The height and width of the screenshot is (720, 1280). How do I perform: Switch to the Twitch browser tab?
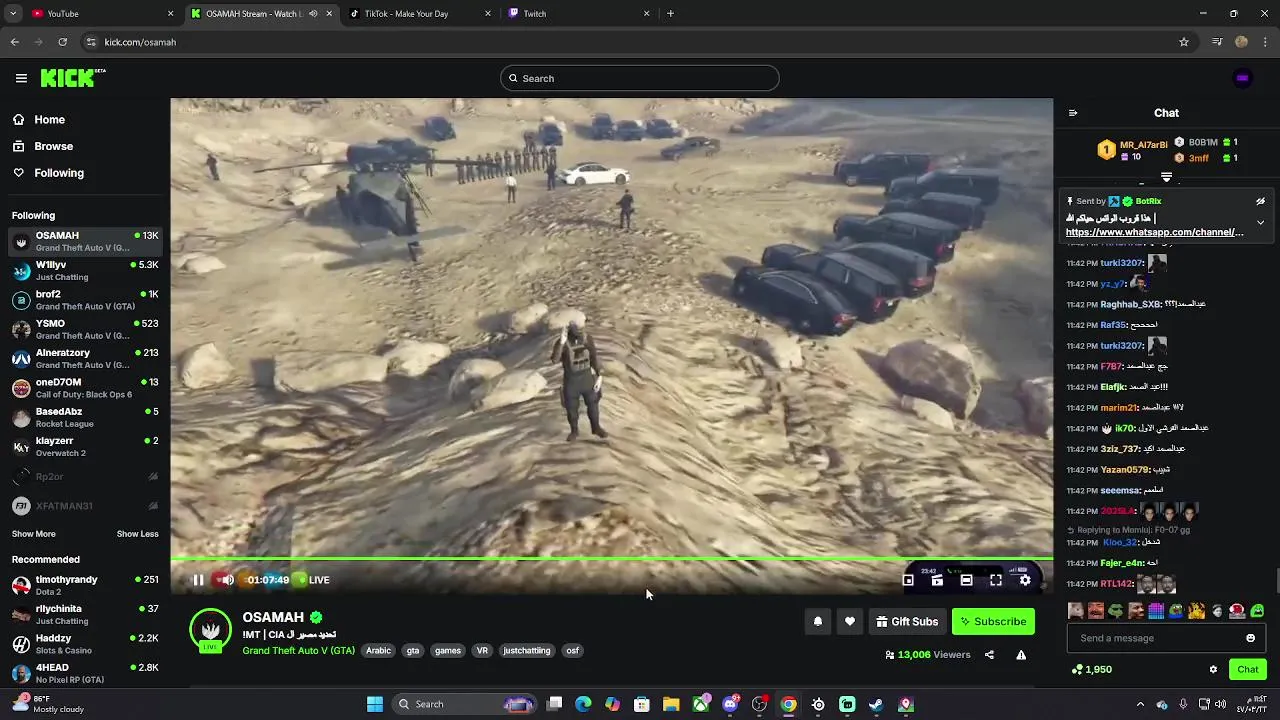point(579,14)
